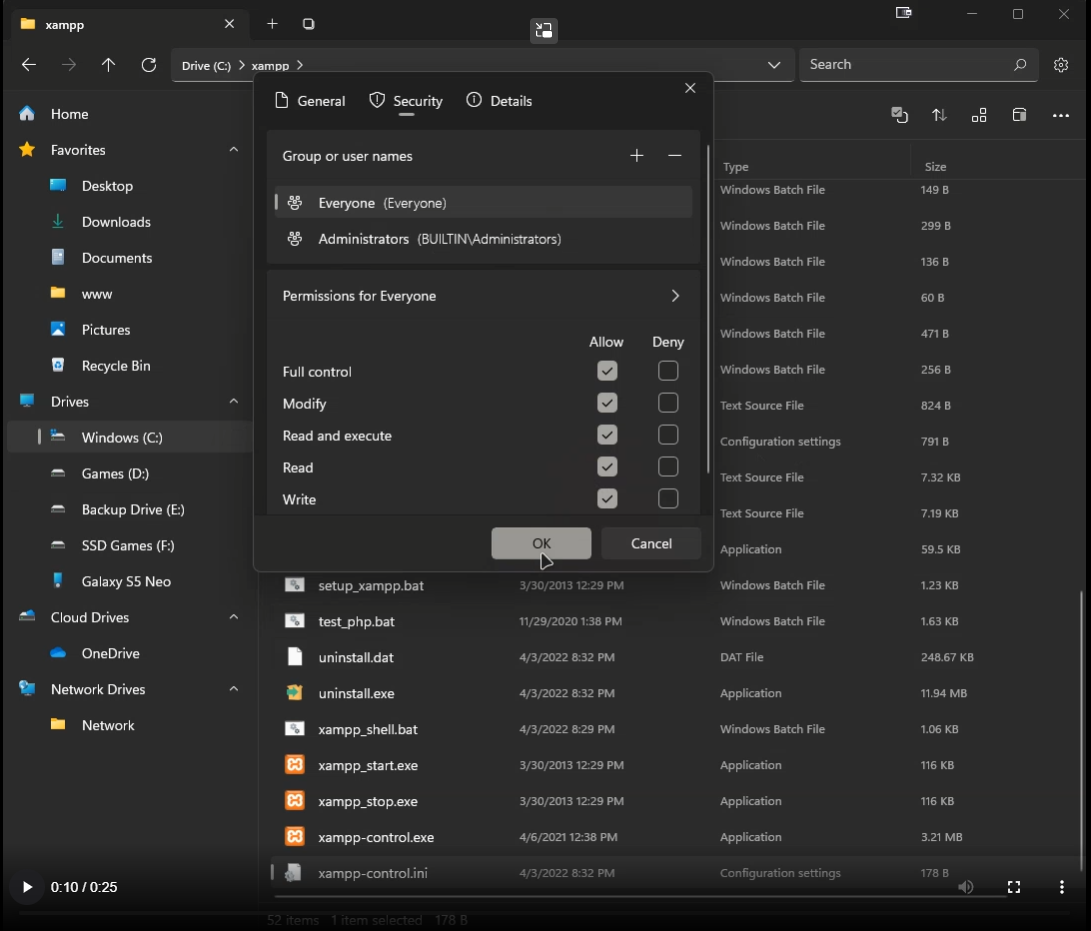Open the layout options icon
The image size is (1091, 931).
pyautogui.click(x=979, y=115)
